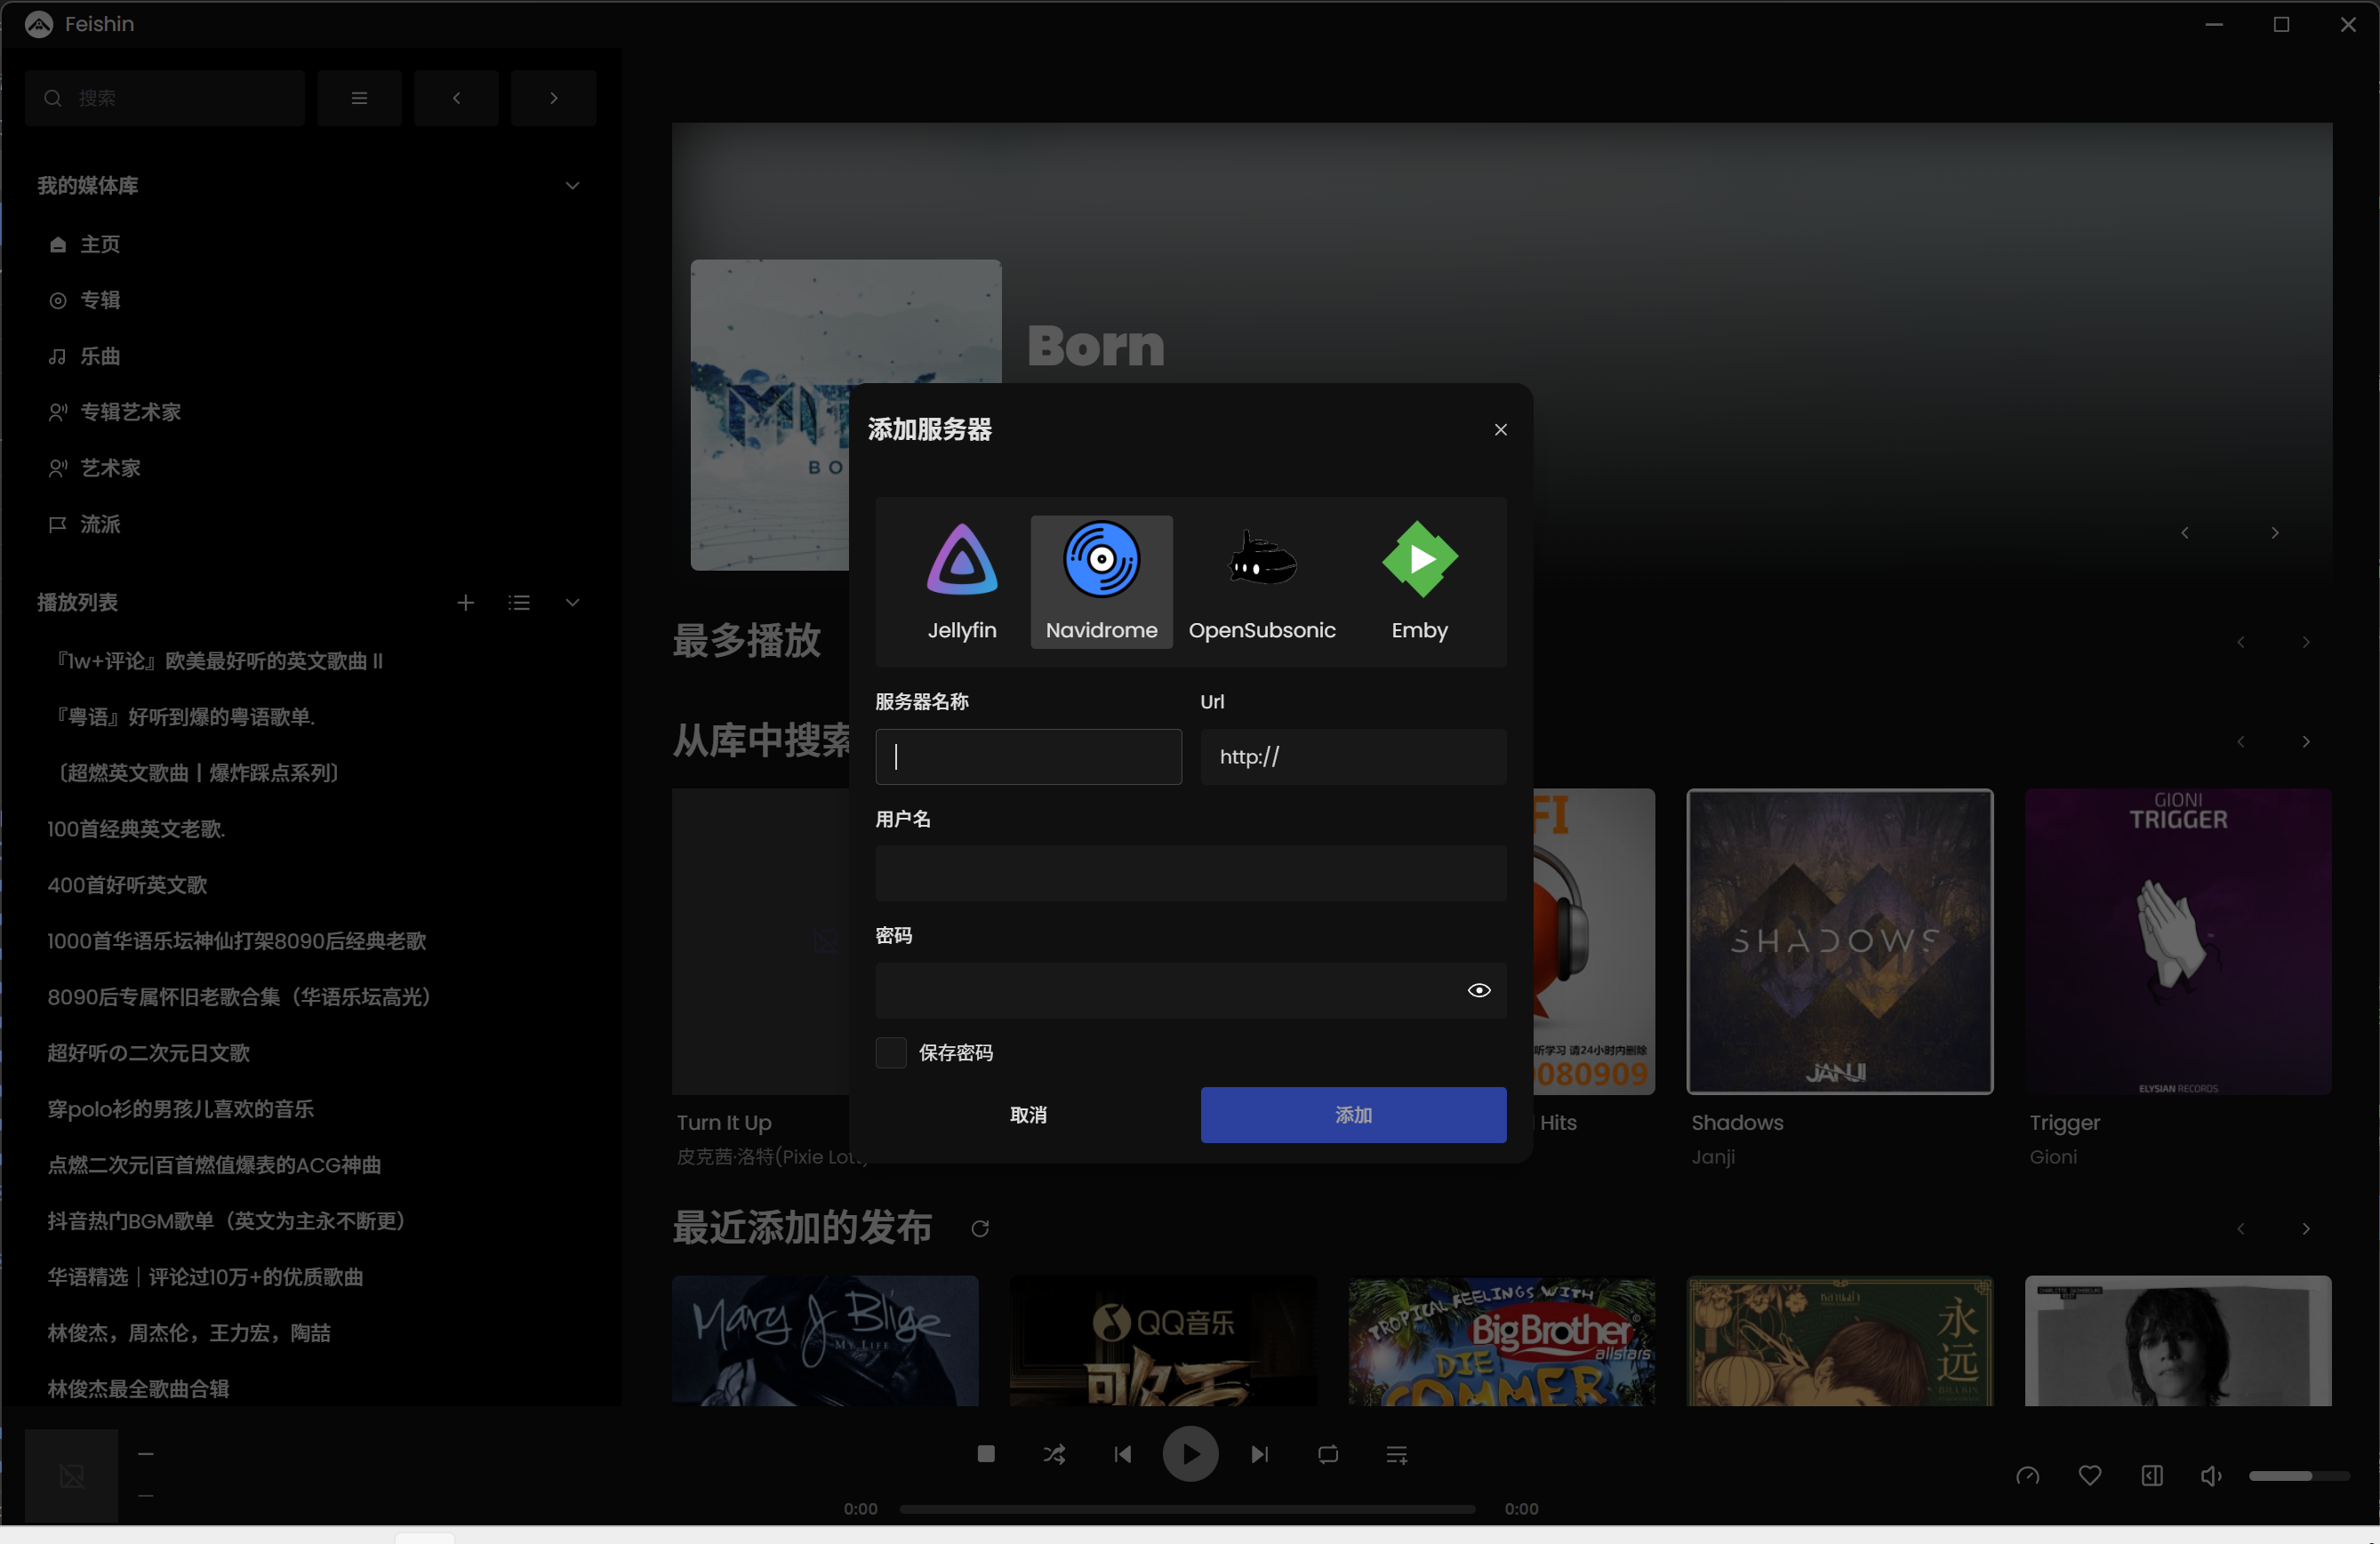Image resolution: width=2380 pixels, height=1544 pixels.
Task: Open playlist 林俊杰最全歌曲合辑
Action: (138, 1389)
